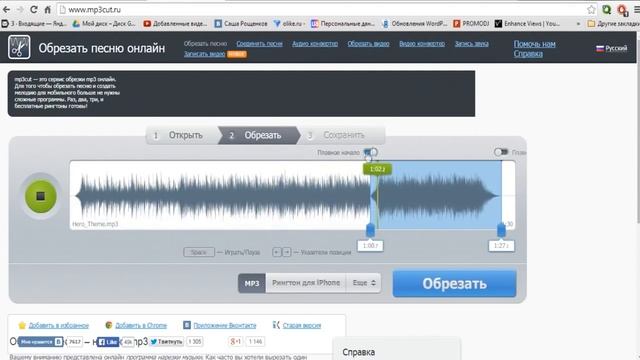Click the red Opera-style extension icon
This screenshot has height=360, width=640.
point(622,10)
